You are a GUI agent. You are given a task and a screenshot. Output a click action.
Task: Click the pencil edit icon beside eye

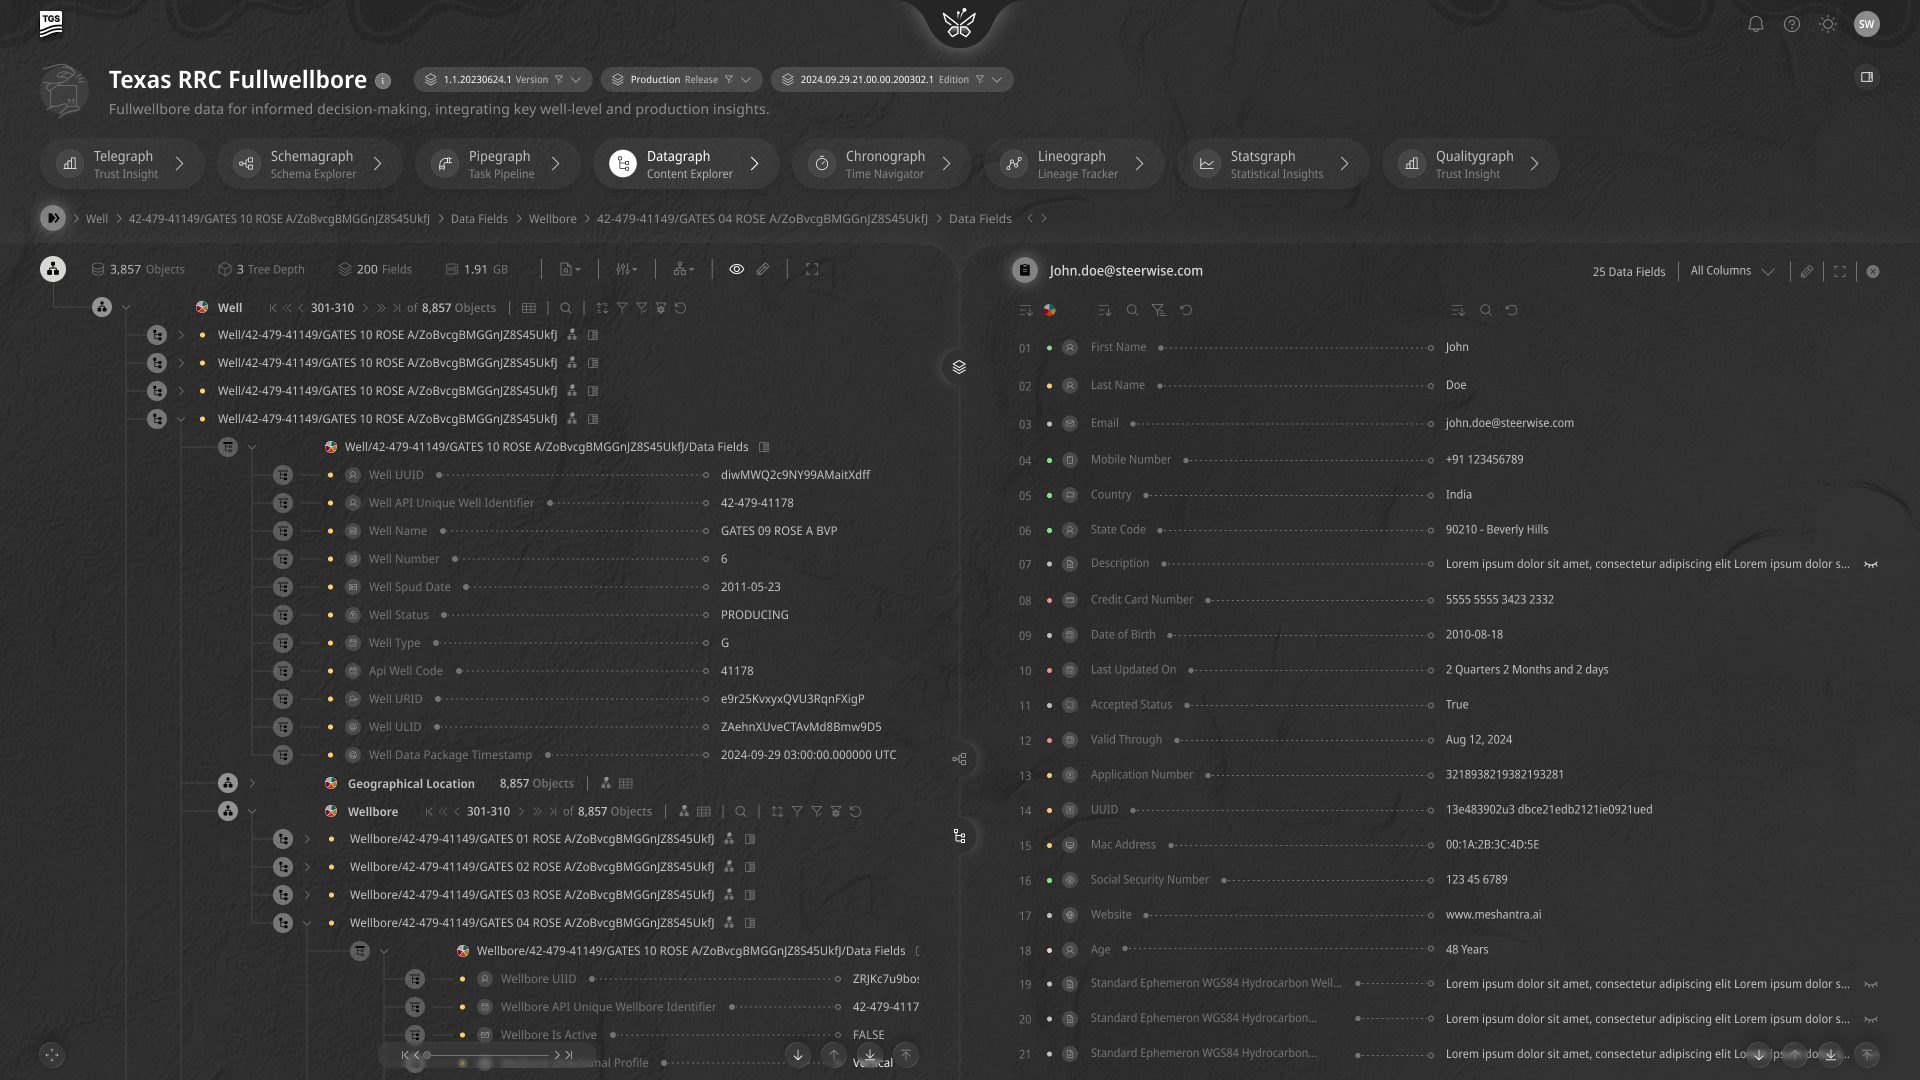coord(763,269)
